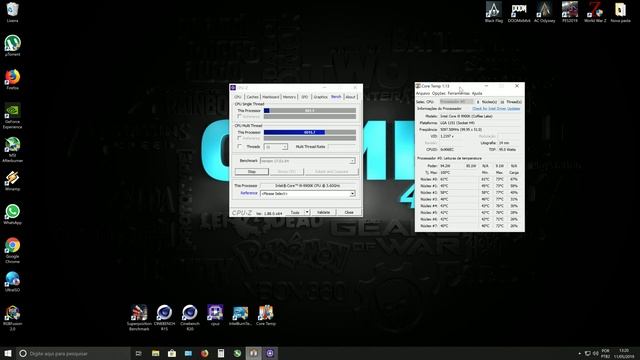
Task: Switch to the About tab in CPU-Z
Action: point(351,97)
